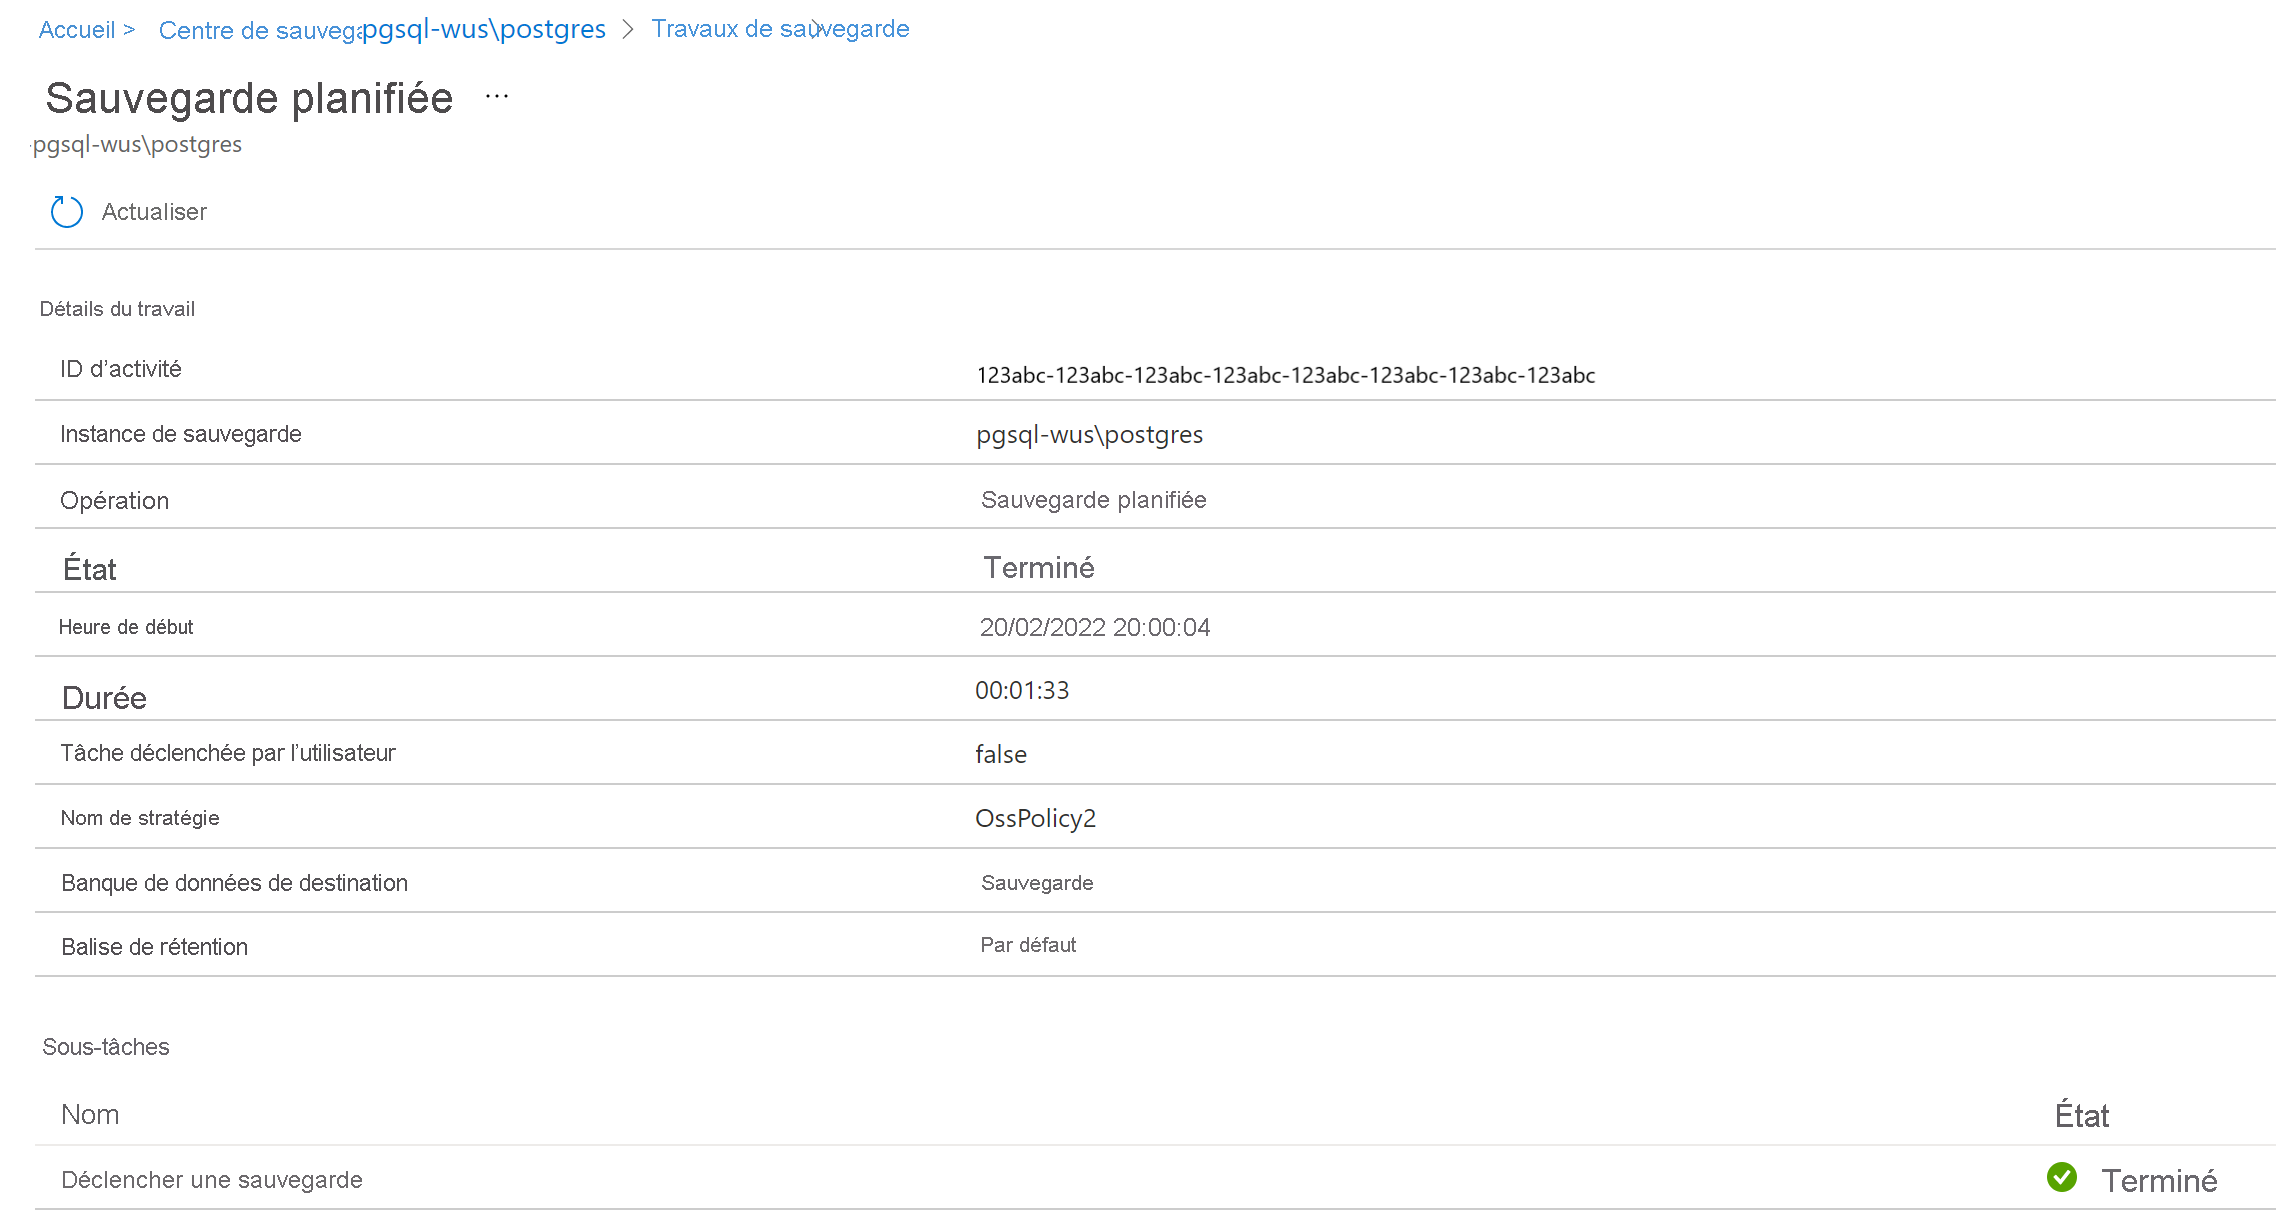Open Centre de sauvegarde breadcrumb
This screenshot has width=2276, height=1231.
(258, 31)
